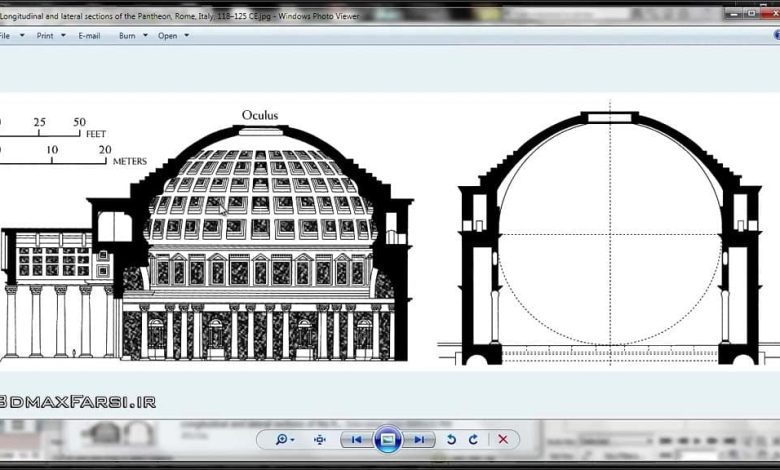Screen dimensions: 780x470
Task: Click the Burn button label
Action: tap(127, 35)
